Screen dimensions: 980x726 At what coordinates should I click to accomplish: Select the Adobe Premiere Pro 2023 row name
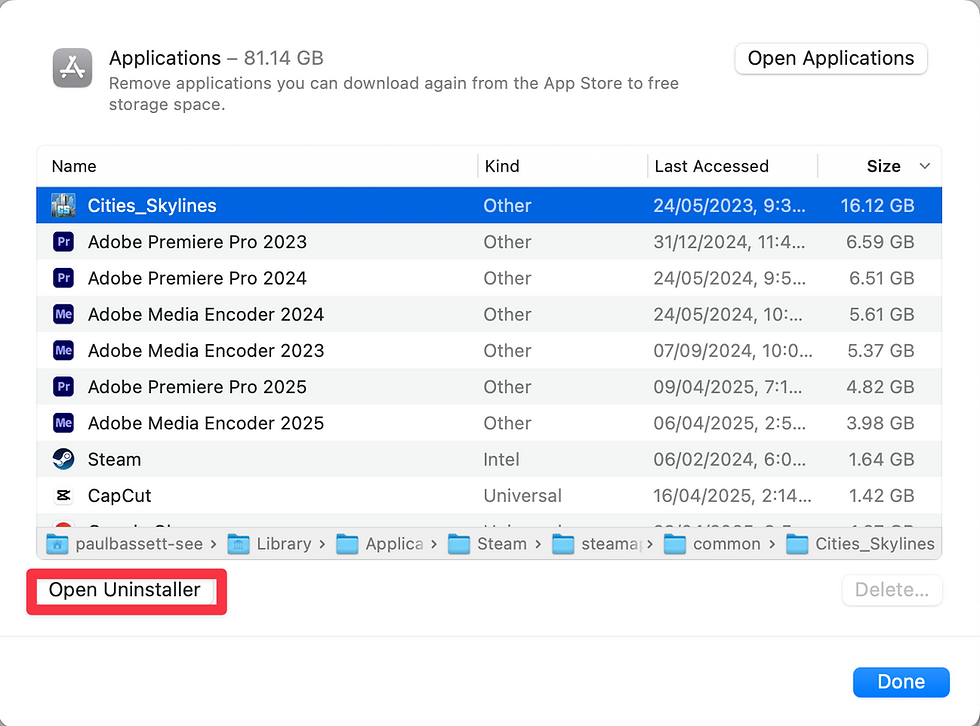click(198, 242)
